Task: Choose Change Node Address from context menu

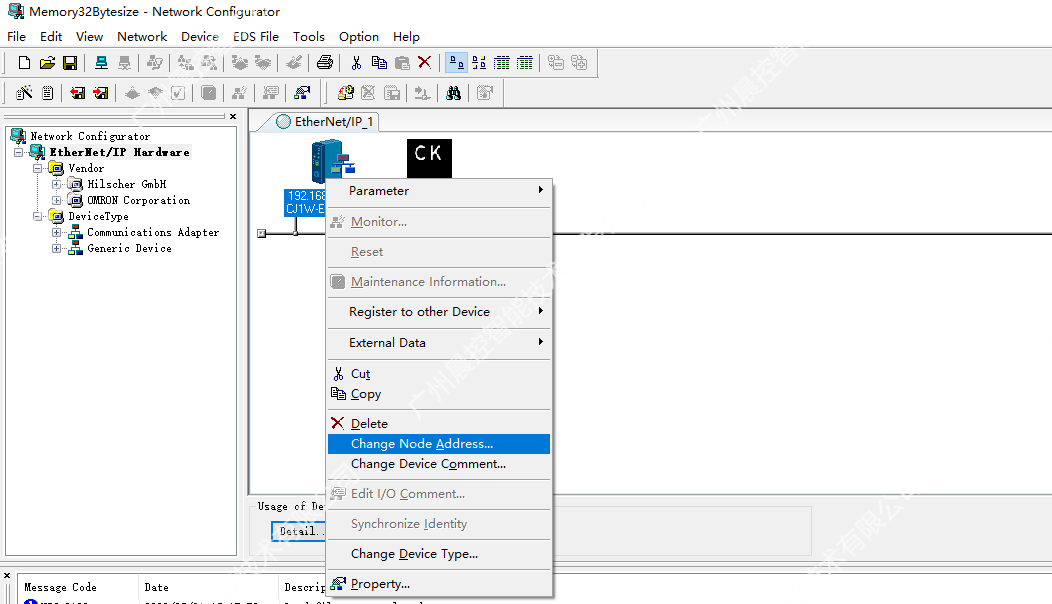Action: tap(439, 444)
